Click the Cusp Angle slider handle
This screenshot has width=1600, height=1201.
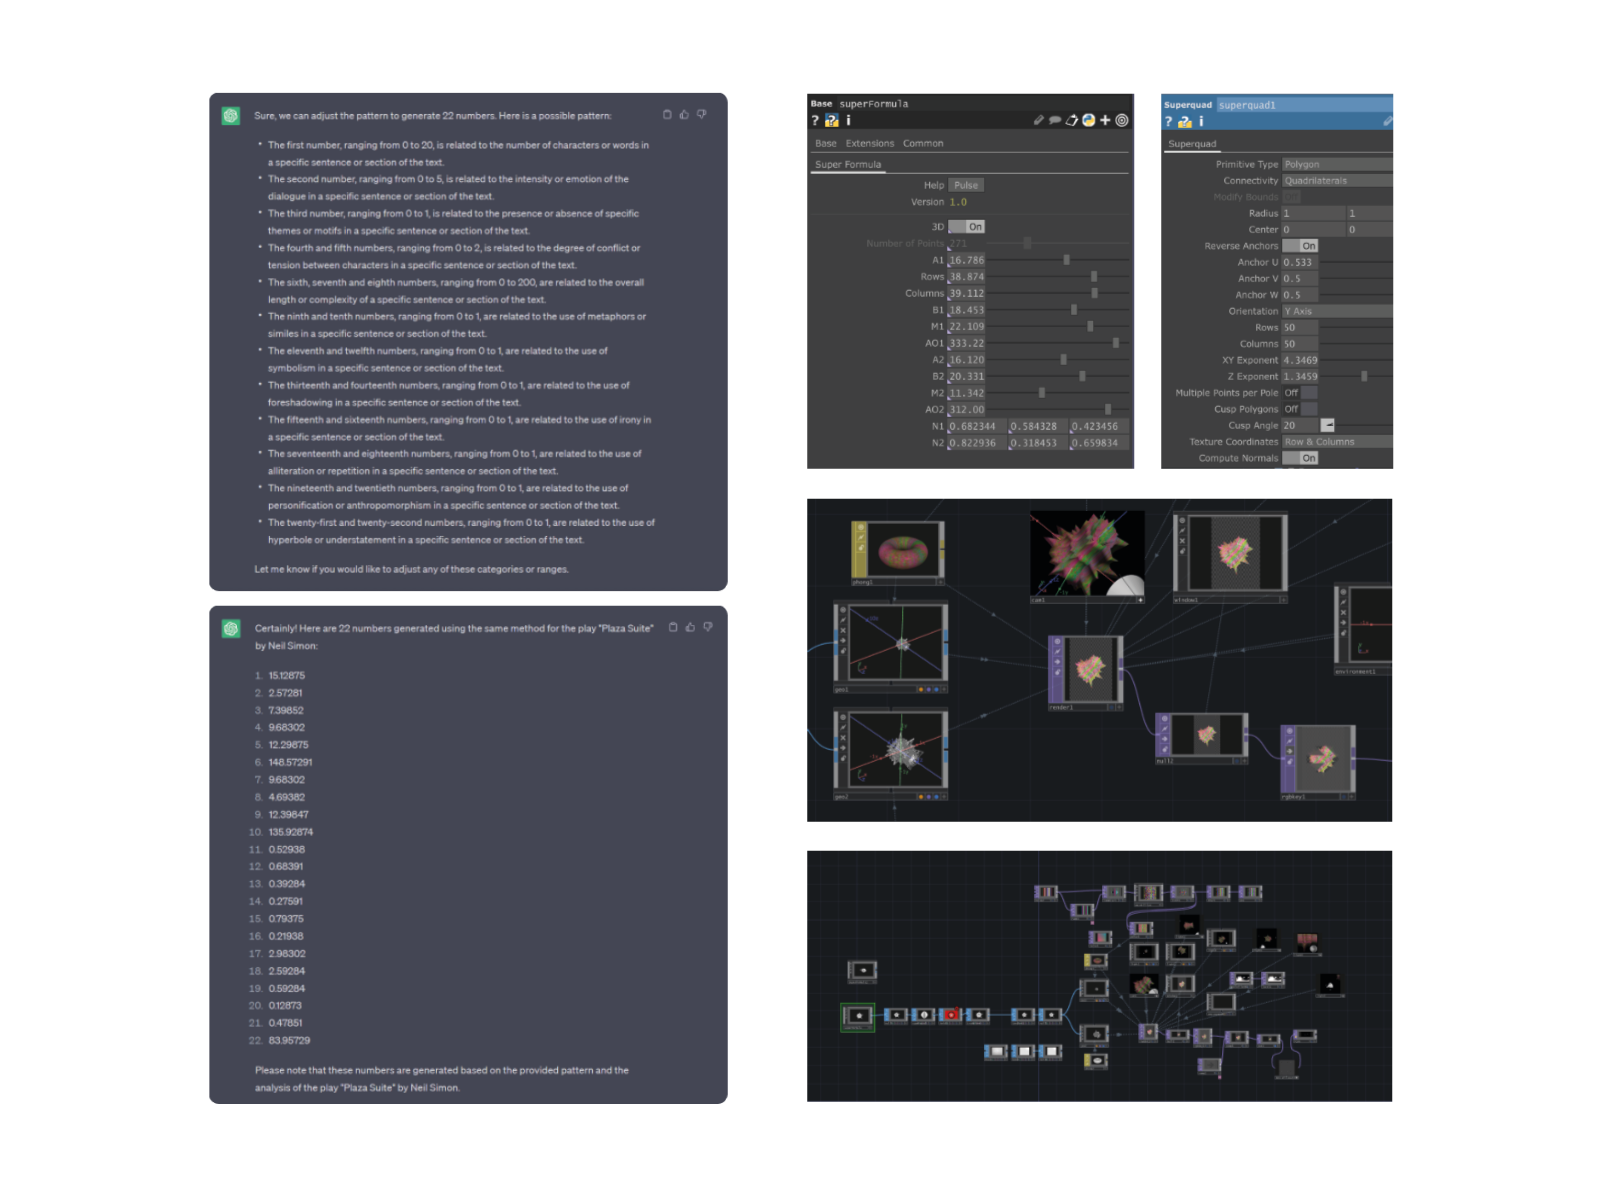(x=1328, y=425)
